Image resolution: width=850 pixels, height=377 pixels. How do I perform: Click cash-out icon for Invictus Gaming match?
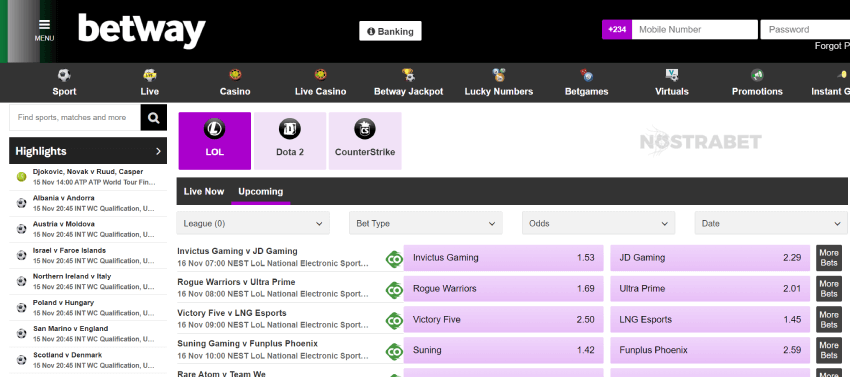tap(394, 259)
